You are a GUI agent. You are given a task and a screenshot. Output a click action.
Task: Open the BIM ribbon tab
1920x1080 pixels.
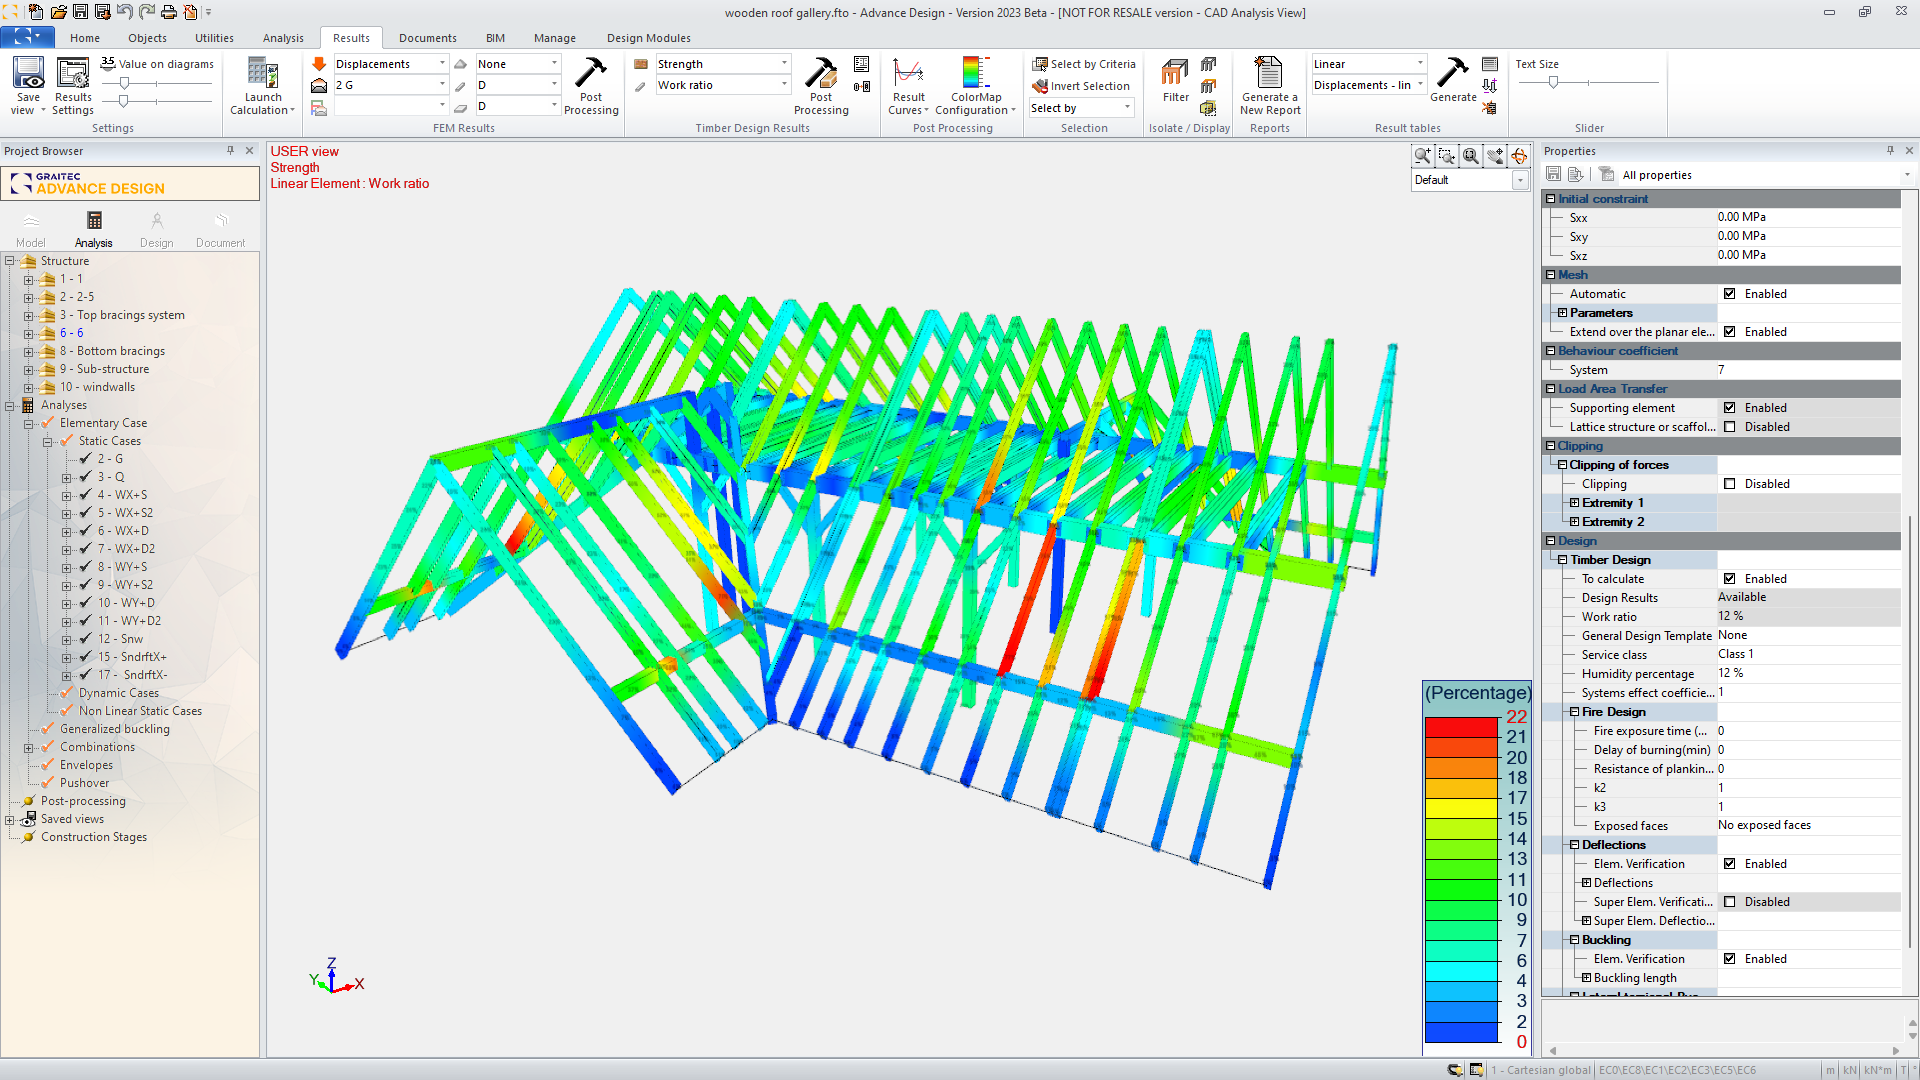tap(495, 38)
